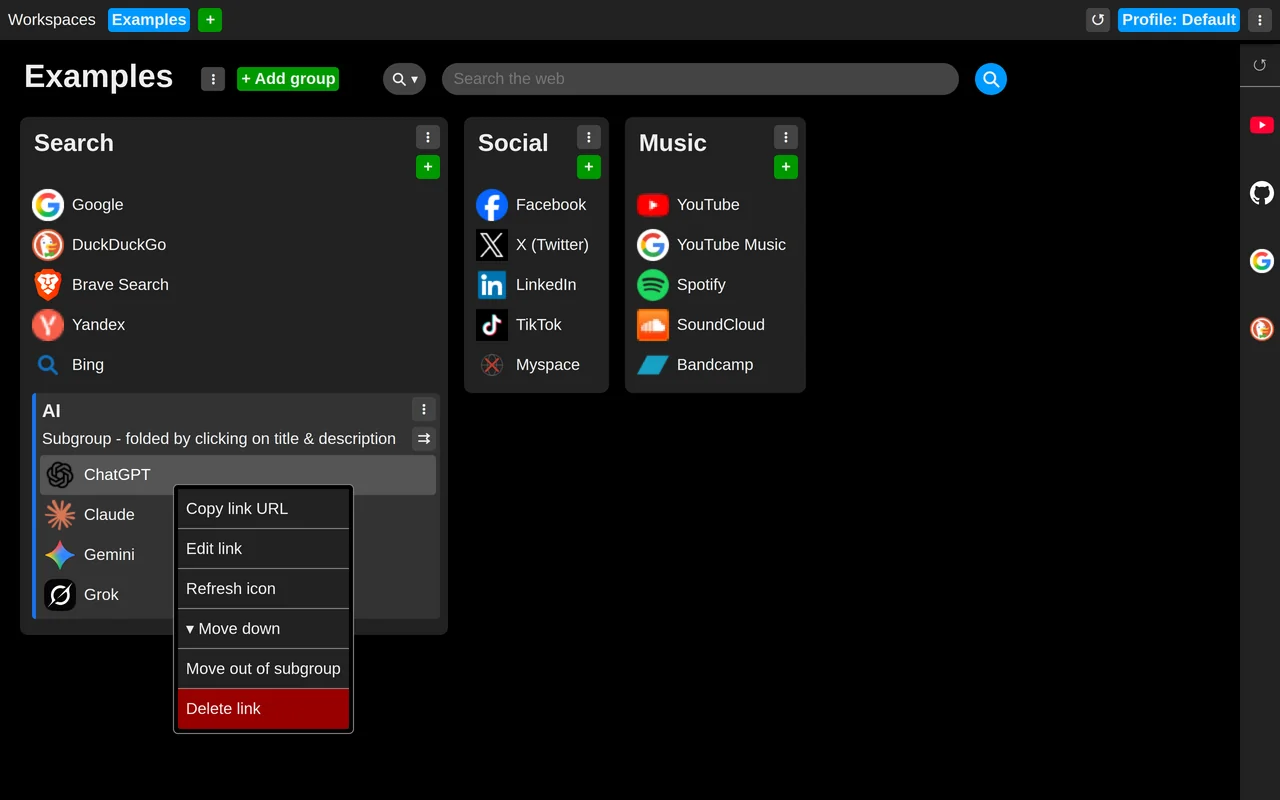Click the SoundCloud icon
Image resolution: width=1280 pixels, height=800 pixels.
(653, 325)
